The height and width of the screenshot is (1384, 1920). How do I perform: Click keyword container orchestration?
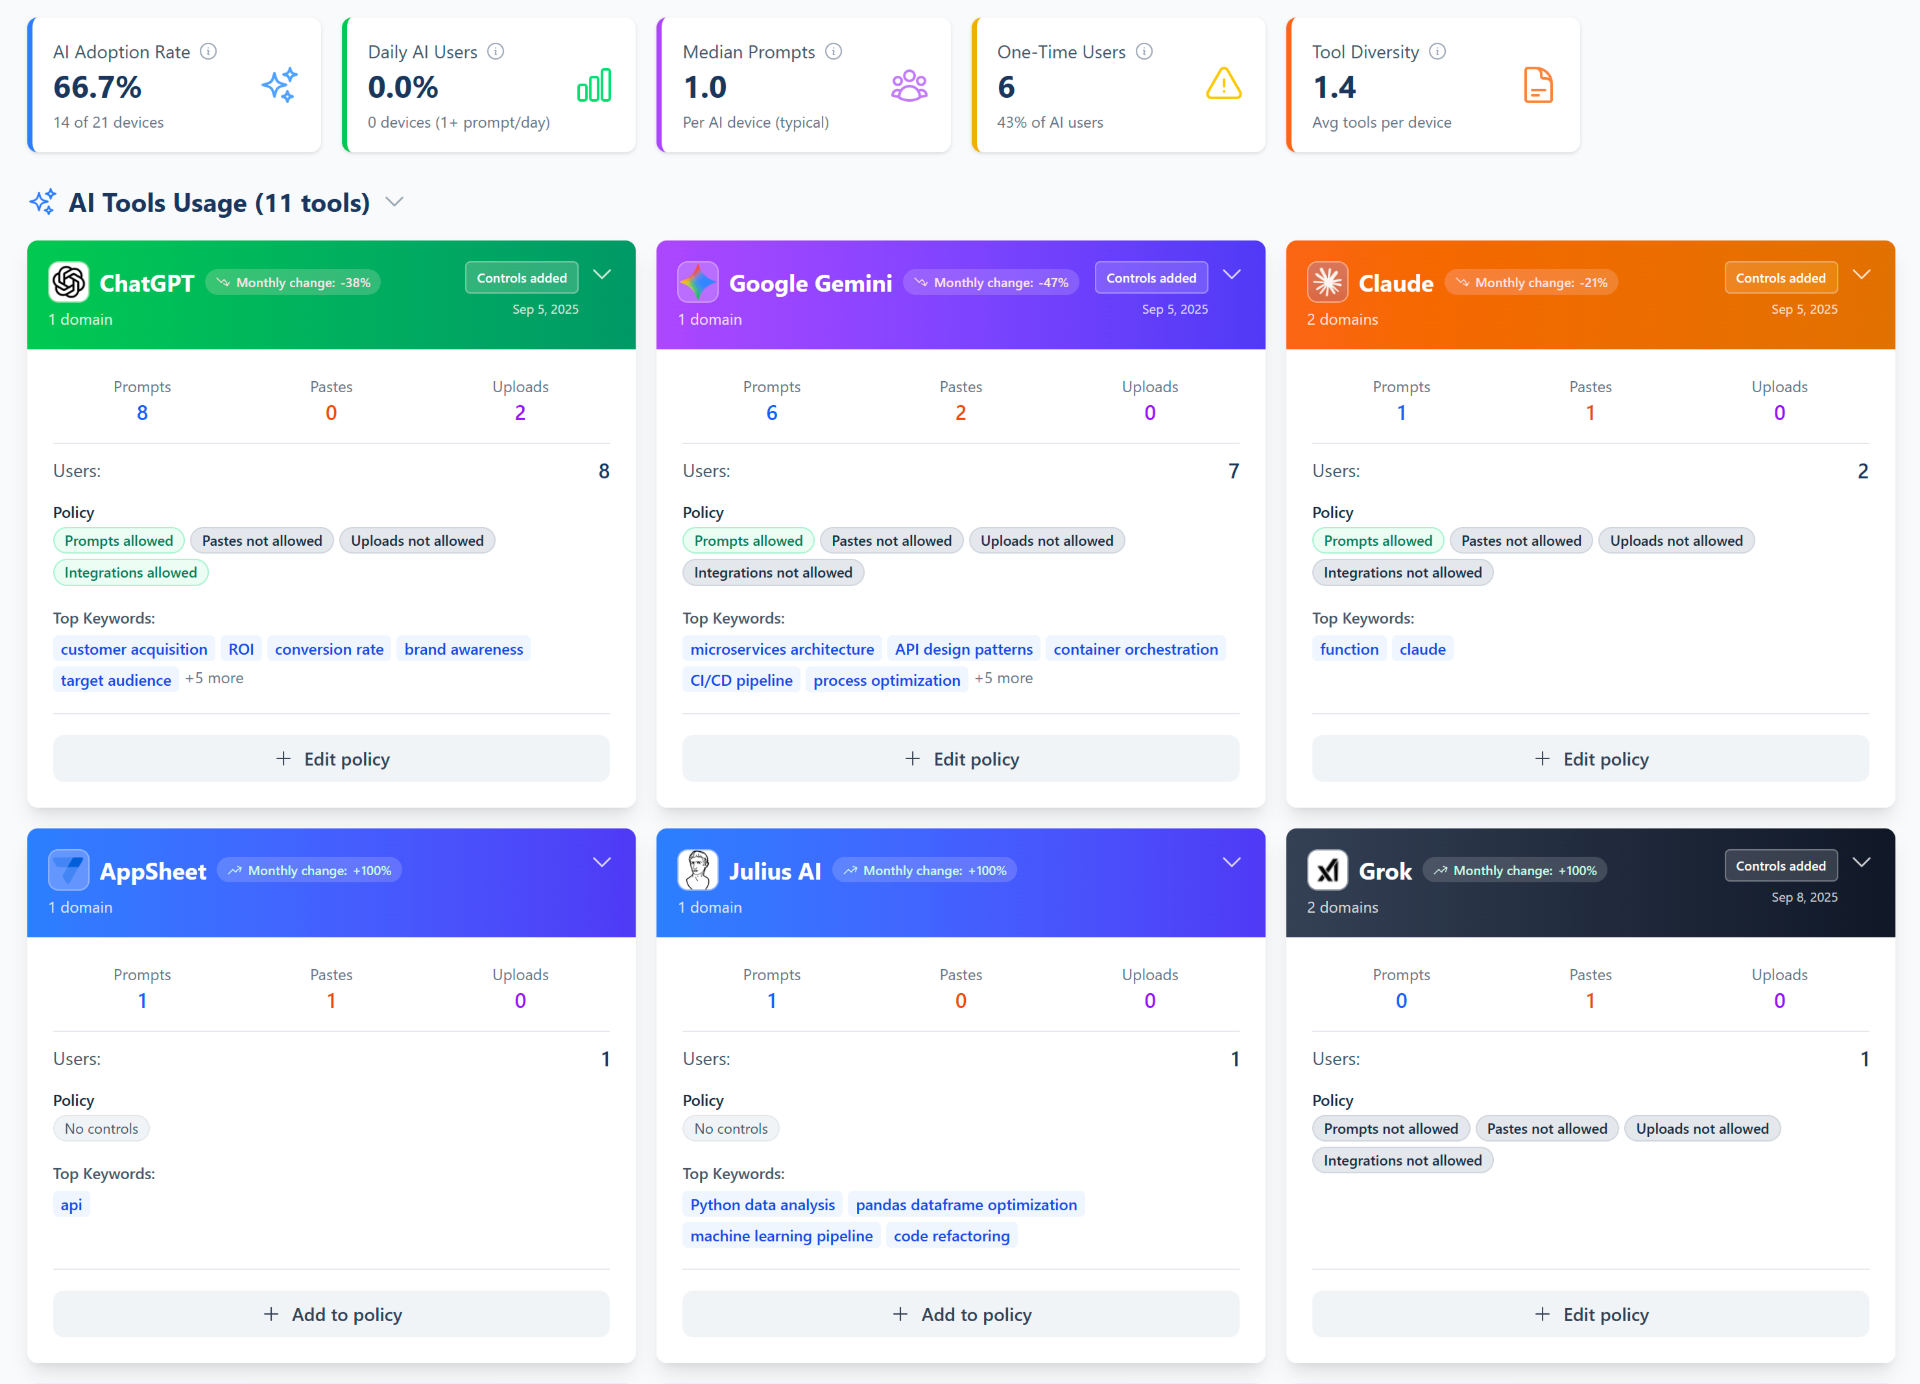pos(1136,649)
